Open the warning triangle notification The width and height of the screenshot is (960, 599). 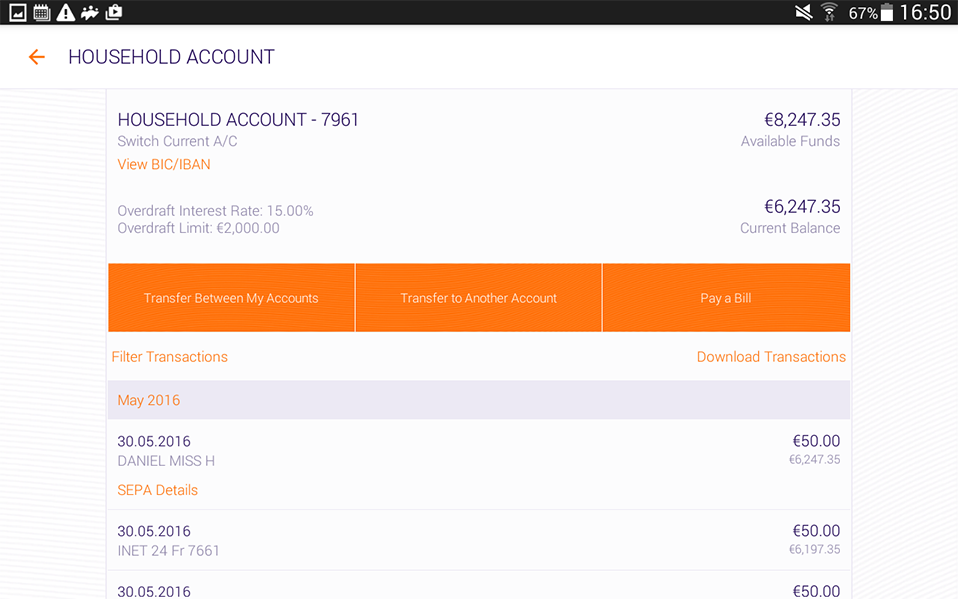click(x=66, y=12)
